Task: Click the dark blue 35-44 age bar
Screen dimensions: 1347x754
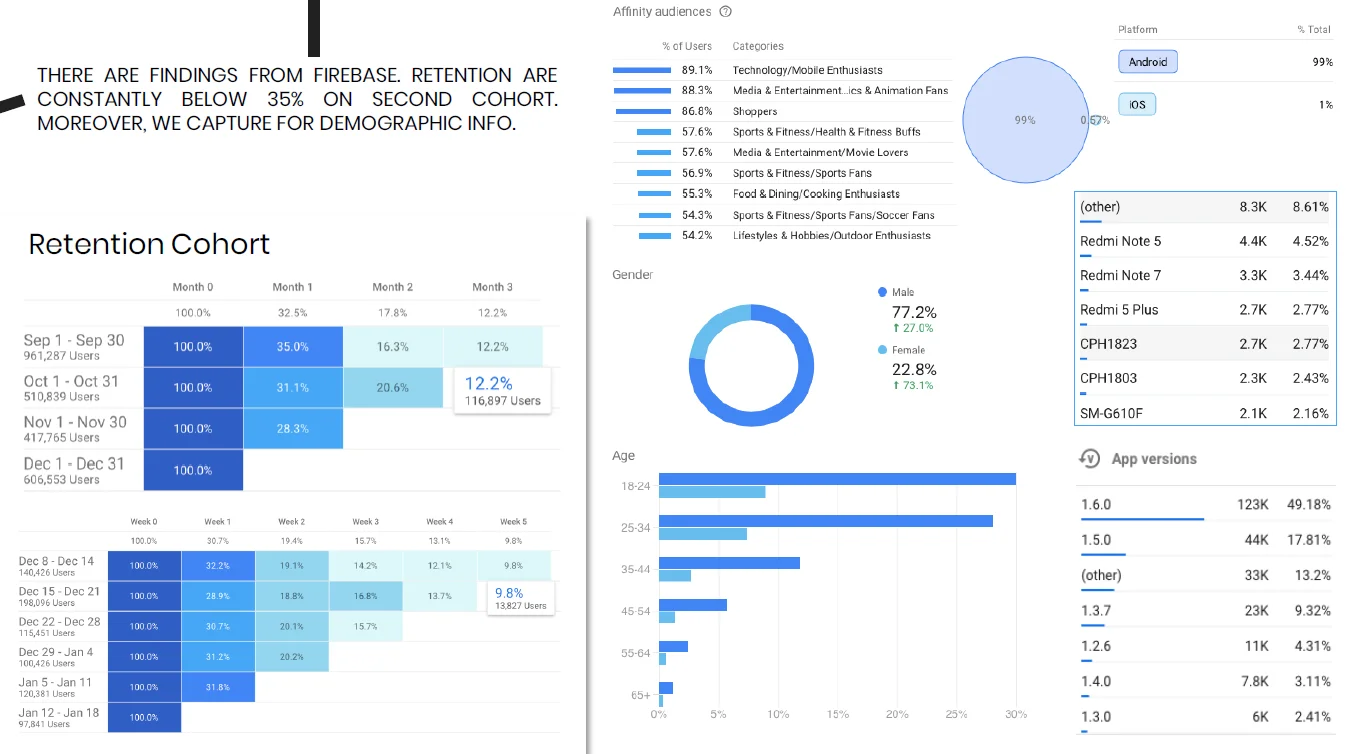Action: pyautogui.click(x=729, y=563)
